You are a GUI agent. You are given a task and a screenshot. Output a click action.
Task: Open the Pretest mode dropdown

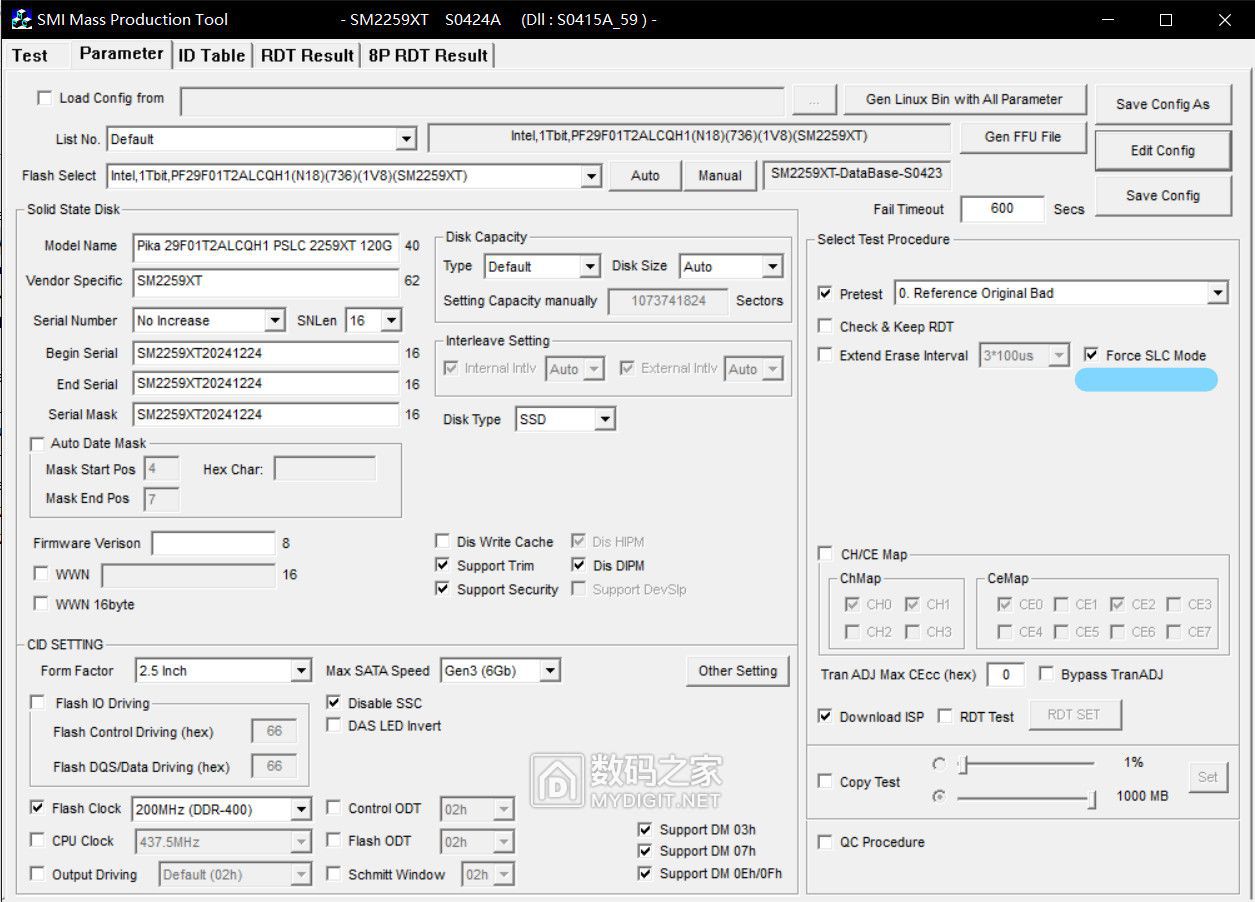tap(1217, 294)
